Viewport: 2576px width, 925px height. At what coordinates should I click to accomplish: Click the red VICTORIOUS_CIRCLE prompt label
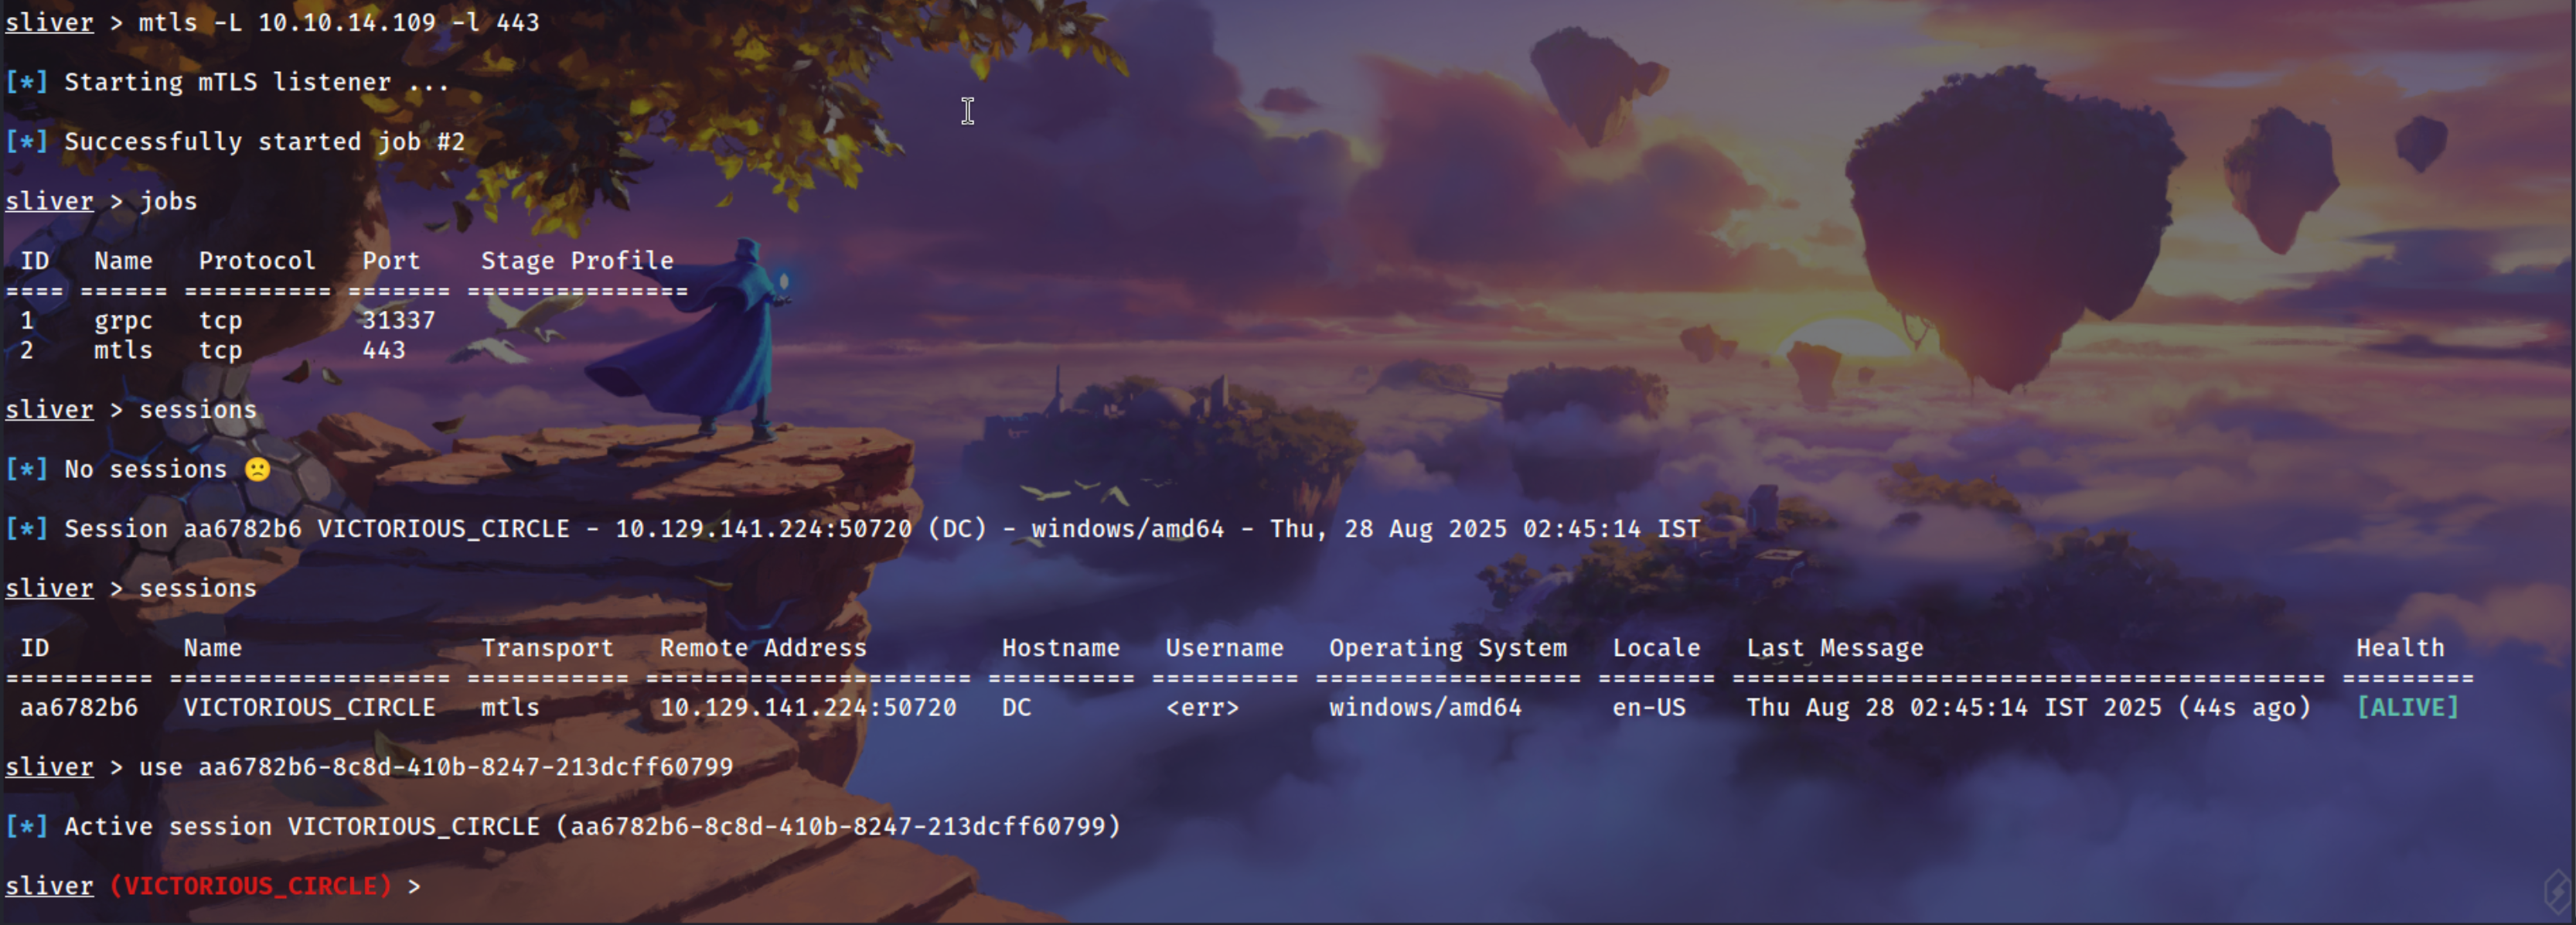(x=250, y=885)
